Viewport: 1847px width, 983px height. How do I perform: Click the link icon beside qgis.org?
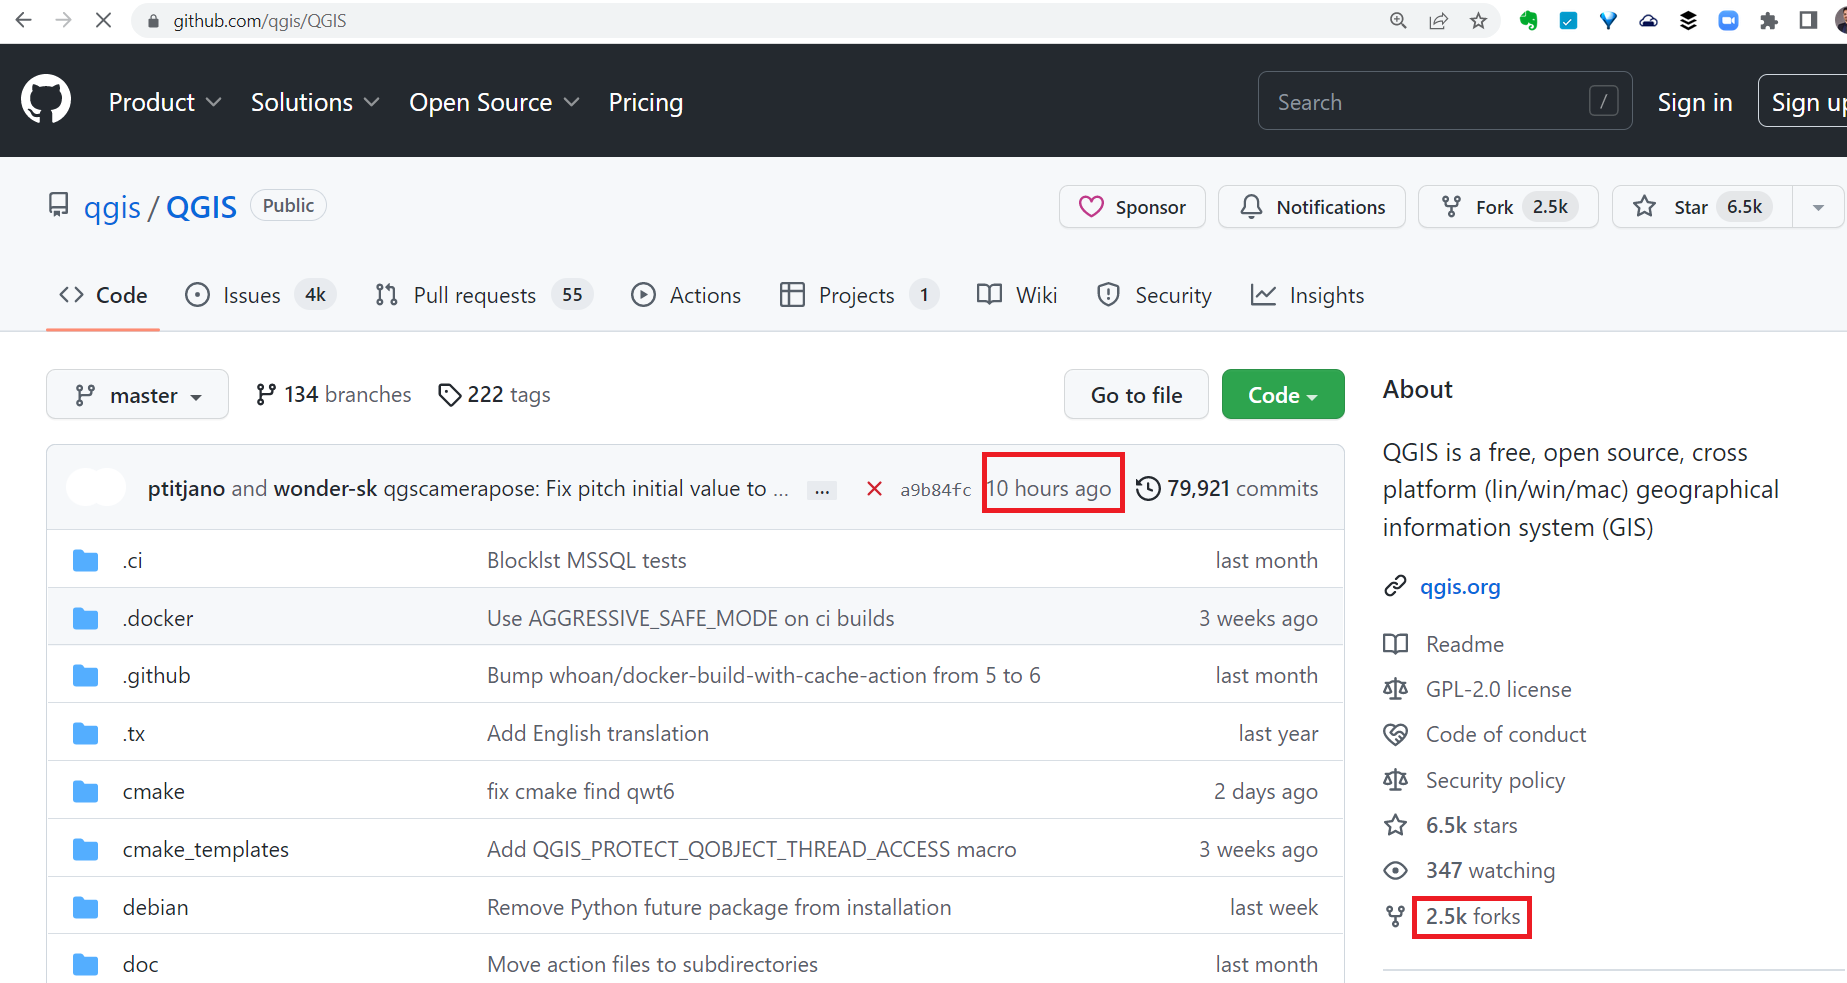click(1395, 586)
